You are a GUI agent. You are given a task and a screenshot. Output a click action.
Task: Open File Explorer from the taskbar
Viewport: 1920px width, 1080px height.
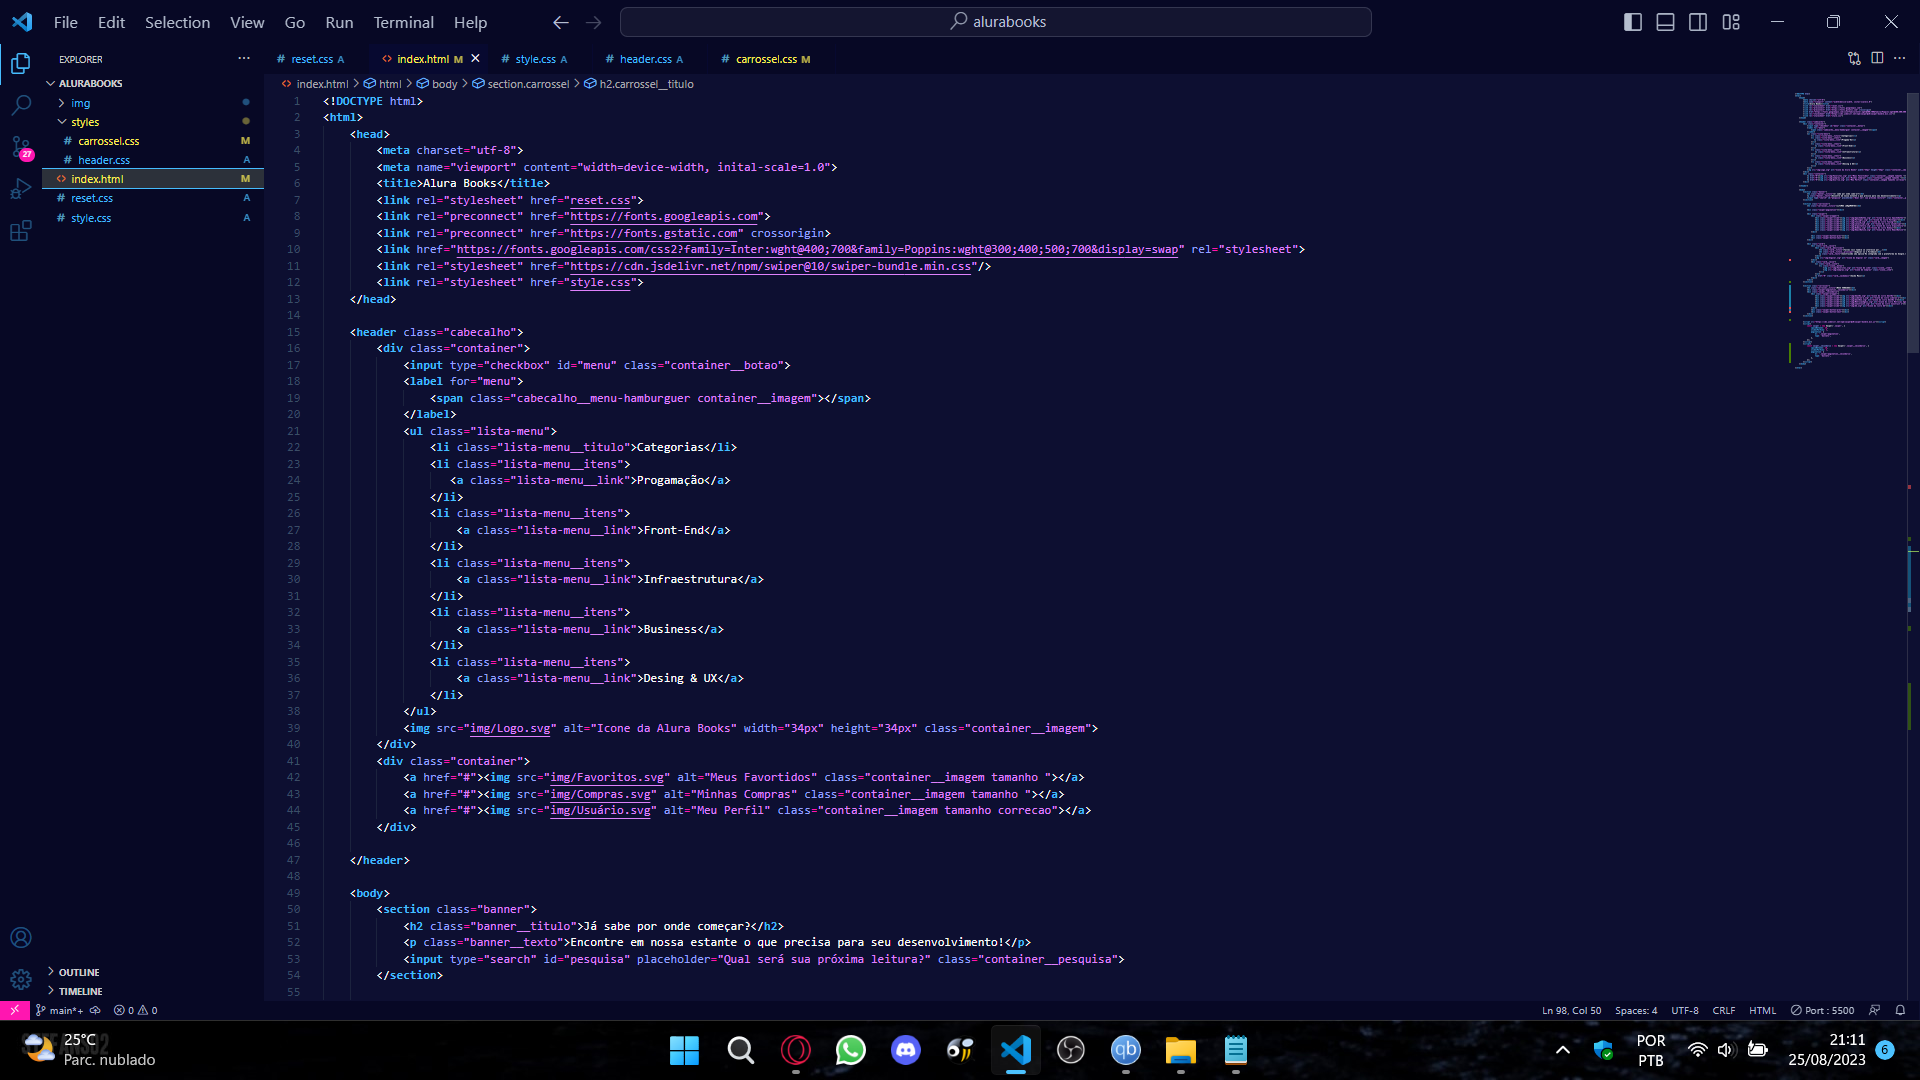click(x=1181, y=1050)
